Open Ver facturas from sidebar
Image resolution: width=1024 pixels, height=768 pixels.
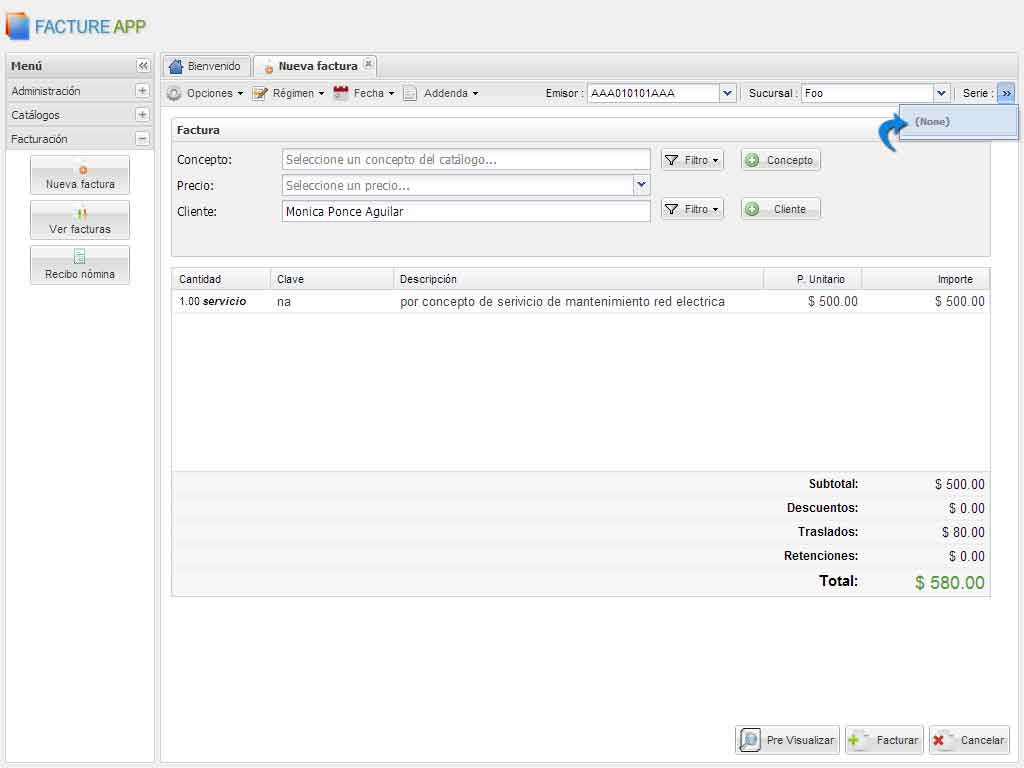(x=80, y=220)
